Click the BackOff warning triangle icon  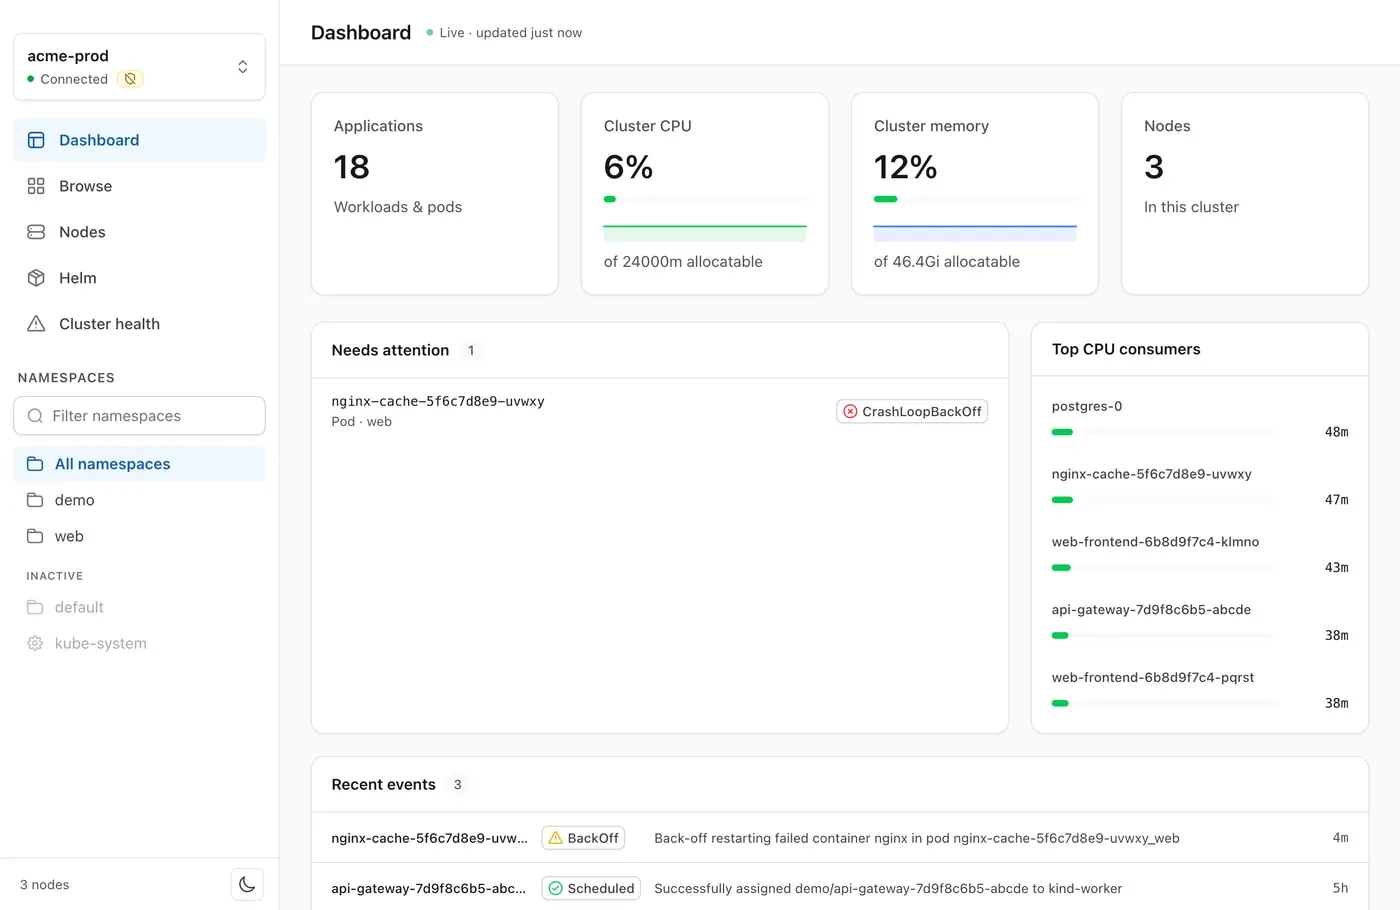(556, 838)
